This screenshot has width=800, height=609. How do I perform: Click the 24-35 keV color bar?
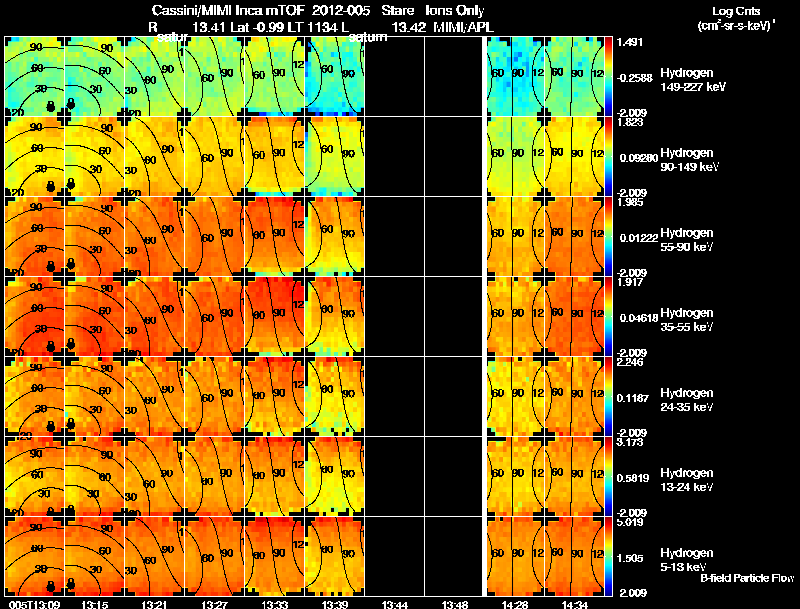click(608, 397)
